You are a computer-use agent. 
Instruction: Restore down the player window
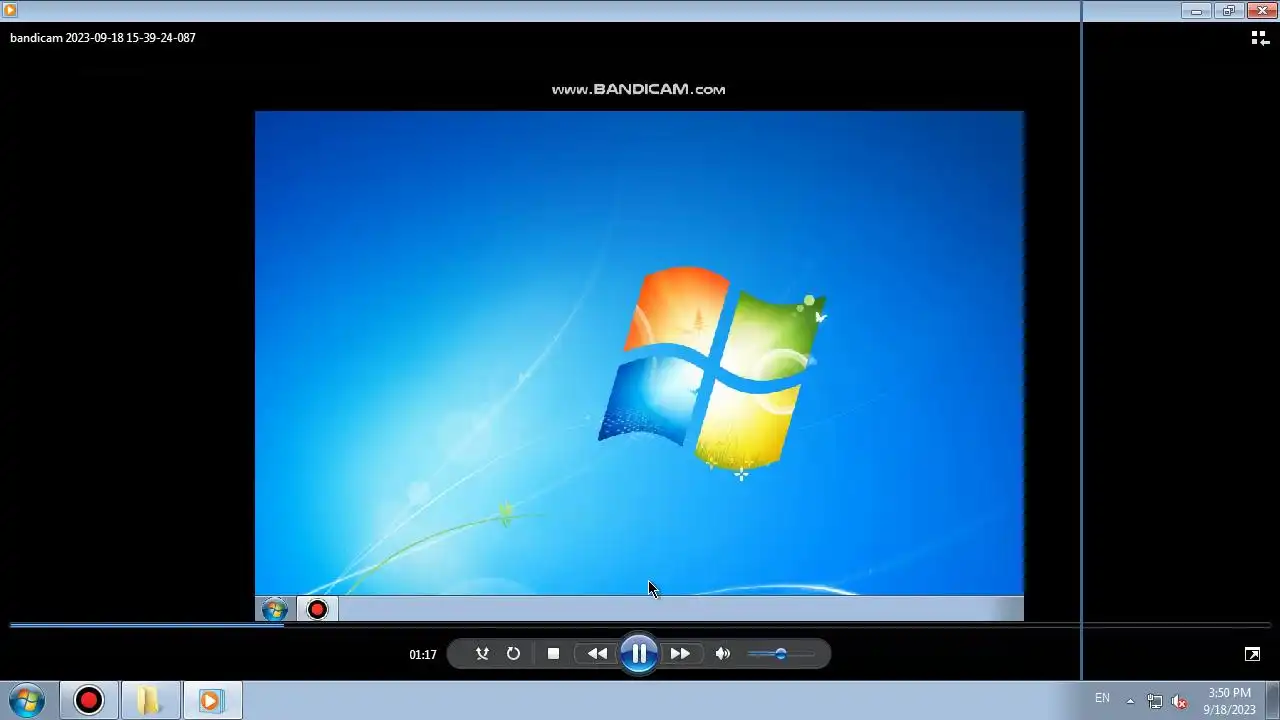click(1228, 10)
